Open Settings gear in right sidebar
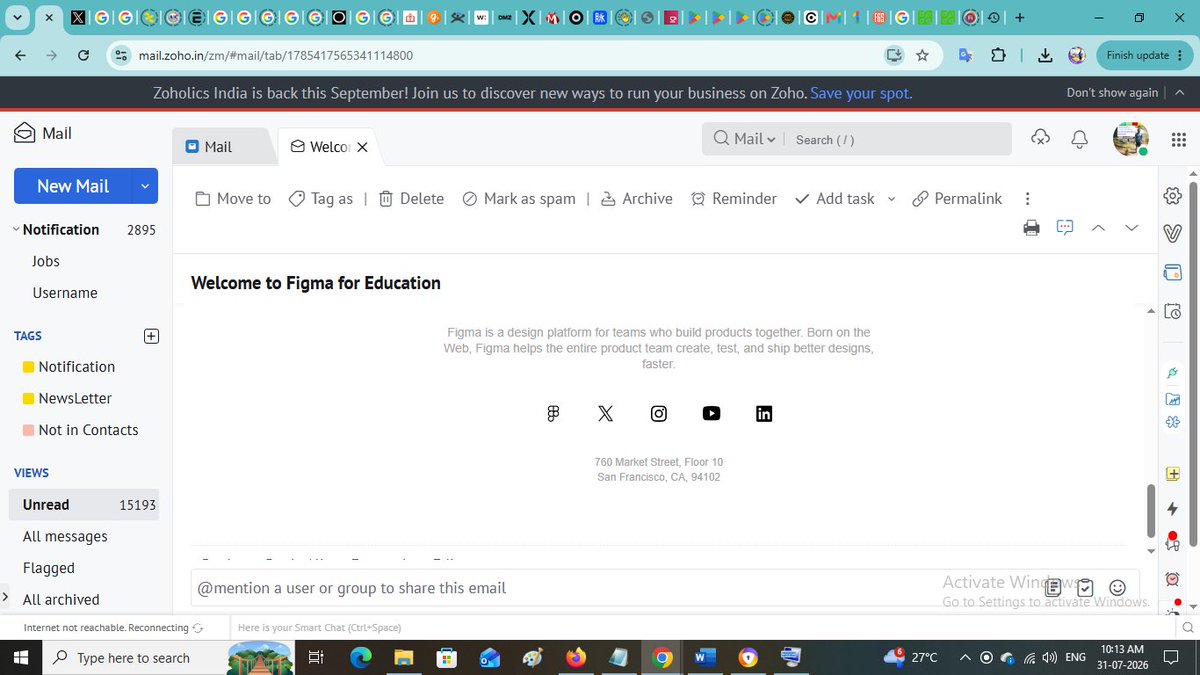This screenshot has width=1200, height=675. [1173, 195]
